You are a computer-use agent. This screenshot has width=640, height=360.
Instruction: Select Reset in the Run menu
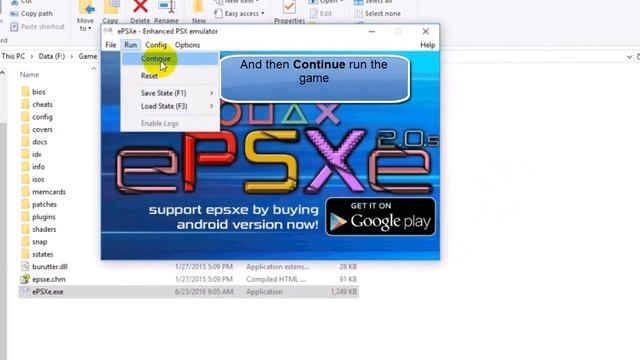click(170, 76)
